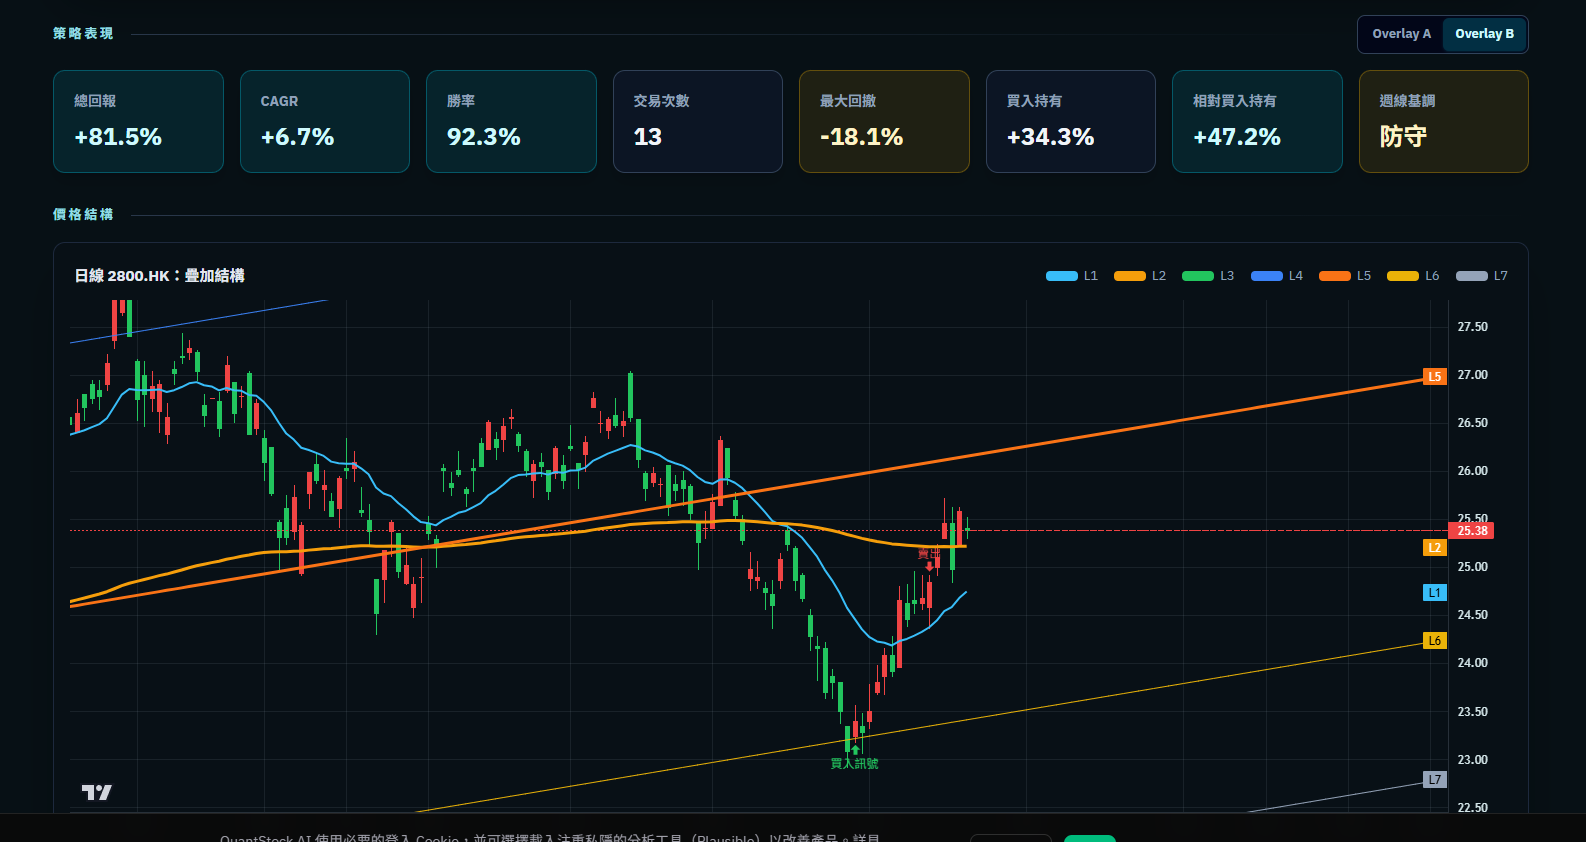Image resolution: width=1586 pixels, height=842 pixels.
Task: Select the Overlay B tab
Action: point(1484,34)
